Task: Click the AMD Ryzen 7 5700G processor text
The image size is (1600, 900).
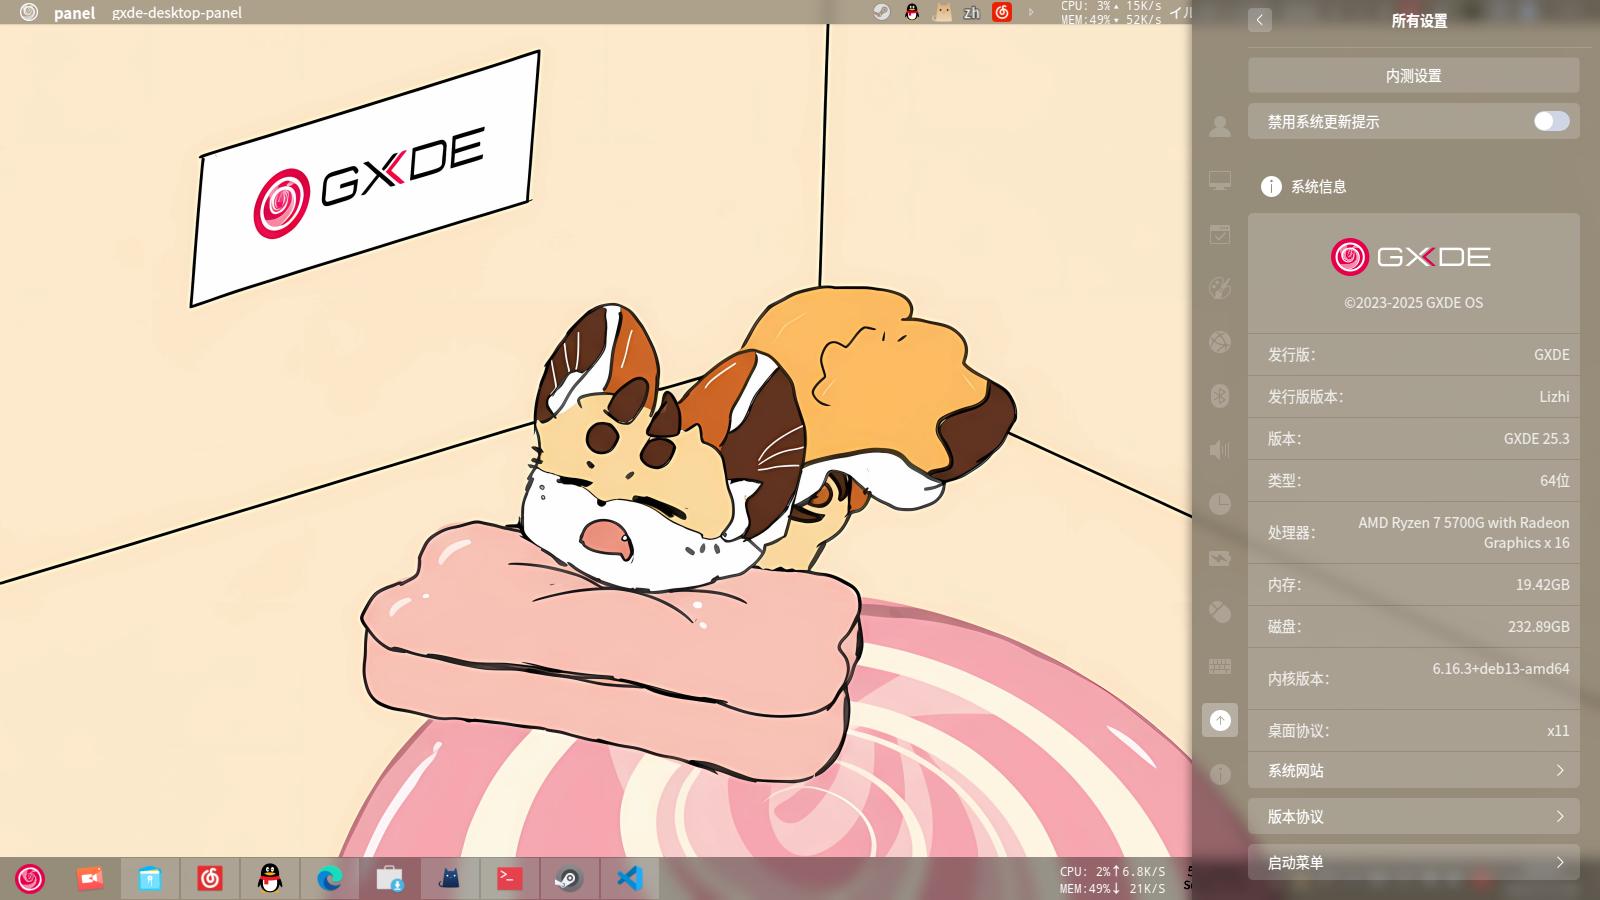Action: [x=1463, y=532]
